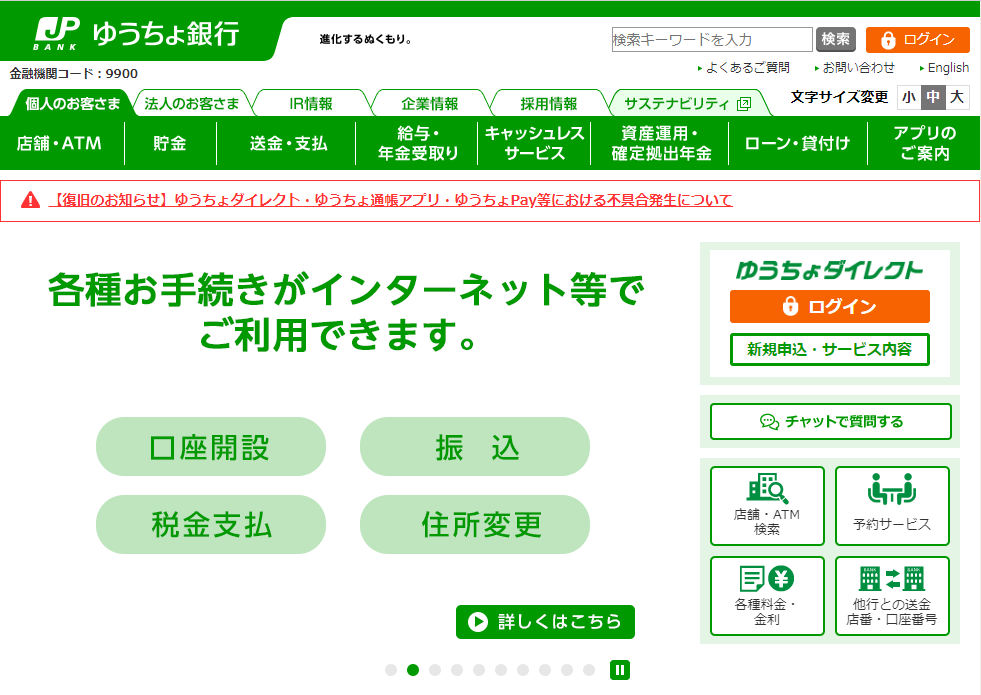981x695 pixels.
Task: Click the 検索 search button
Action: click(835, 39)
